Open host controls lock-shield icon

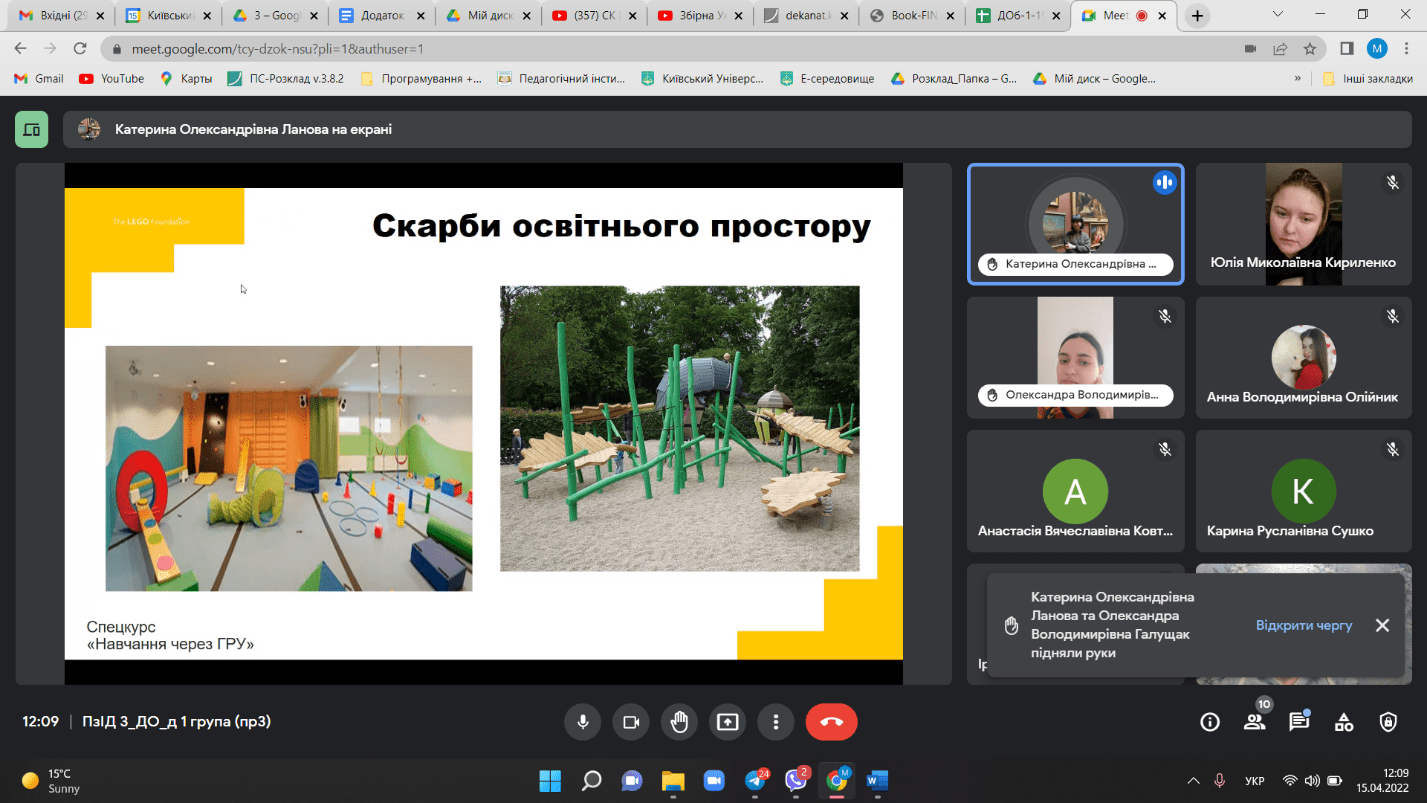[x=1388, y=722]
